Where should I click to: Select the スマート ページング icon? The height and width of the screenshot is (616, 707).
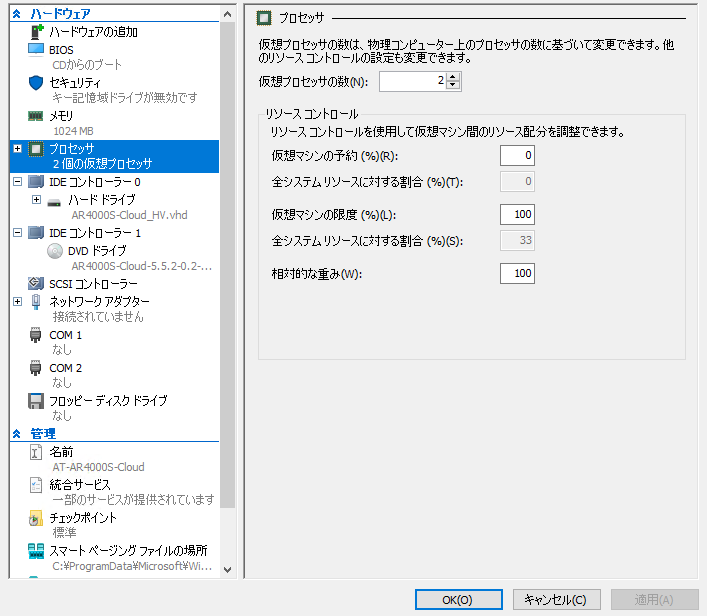36,551
